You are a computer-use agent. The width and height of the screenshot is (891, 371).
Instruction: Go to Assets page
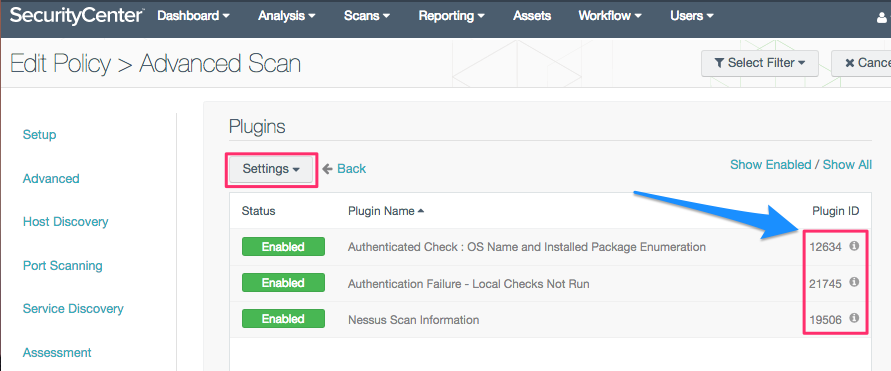click(532, 16)
